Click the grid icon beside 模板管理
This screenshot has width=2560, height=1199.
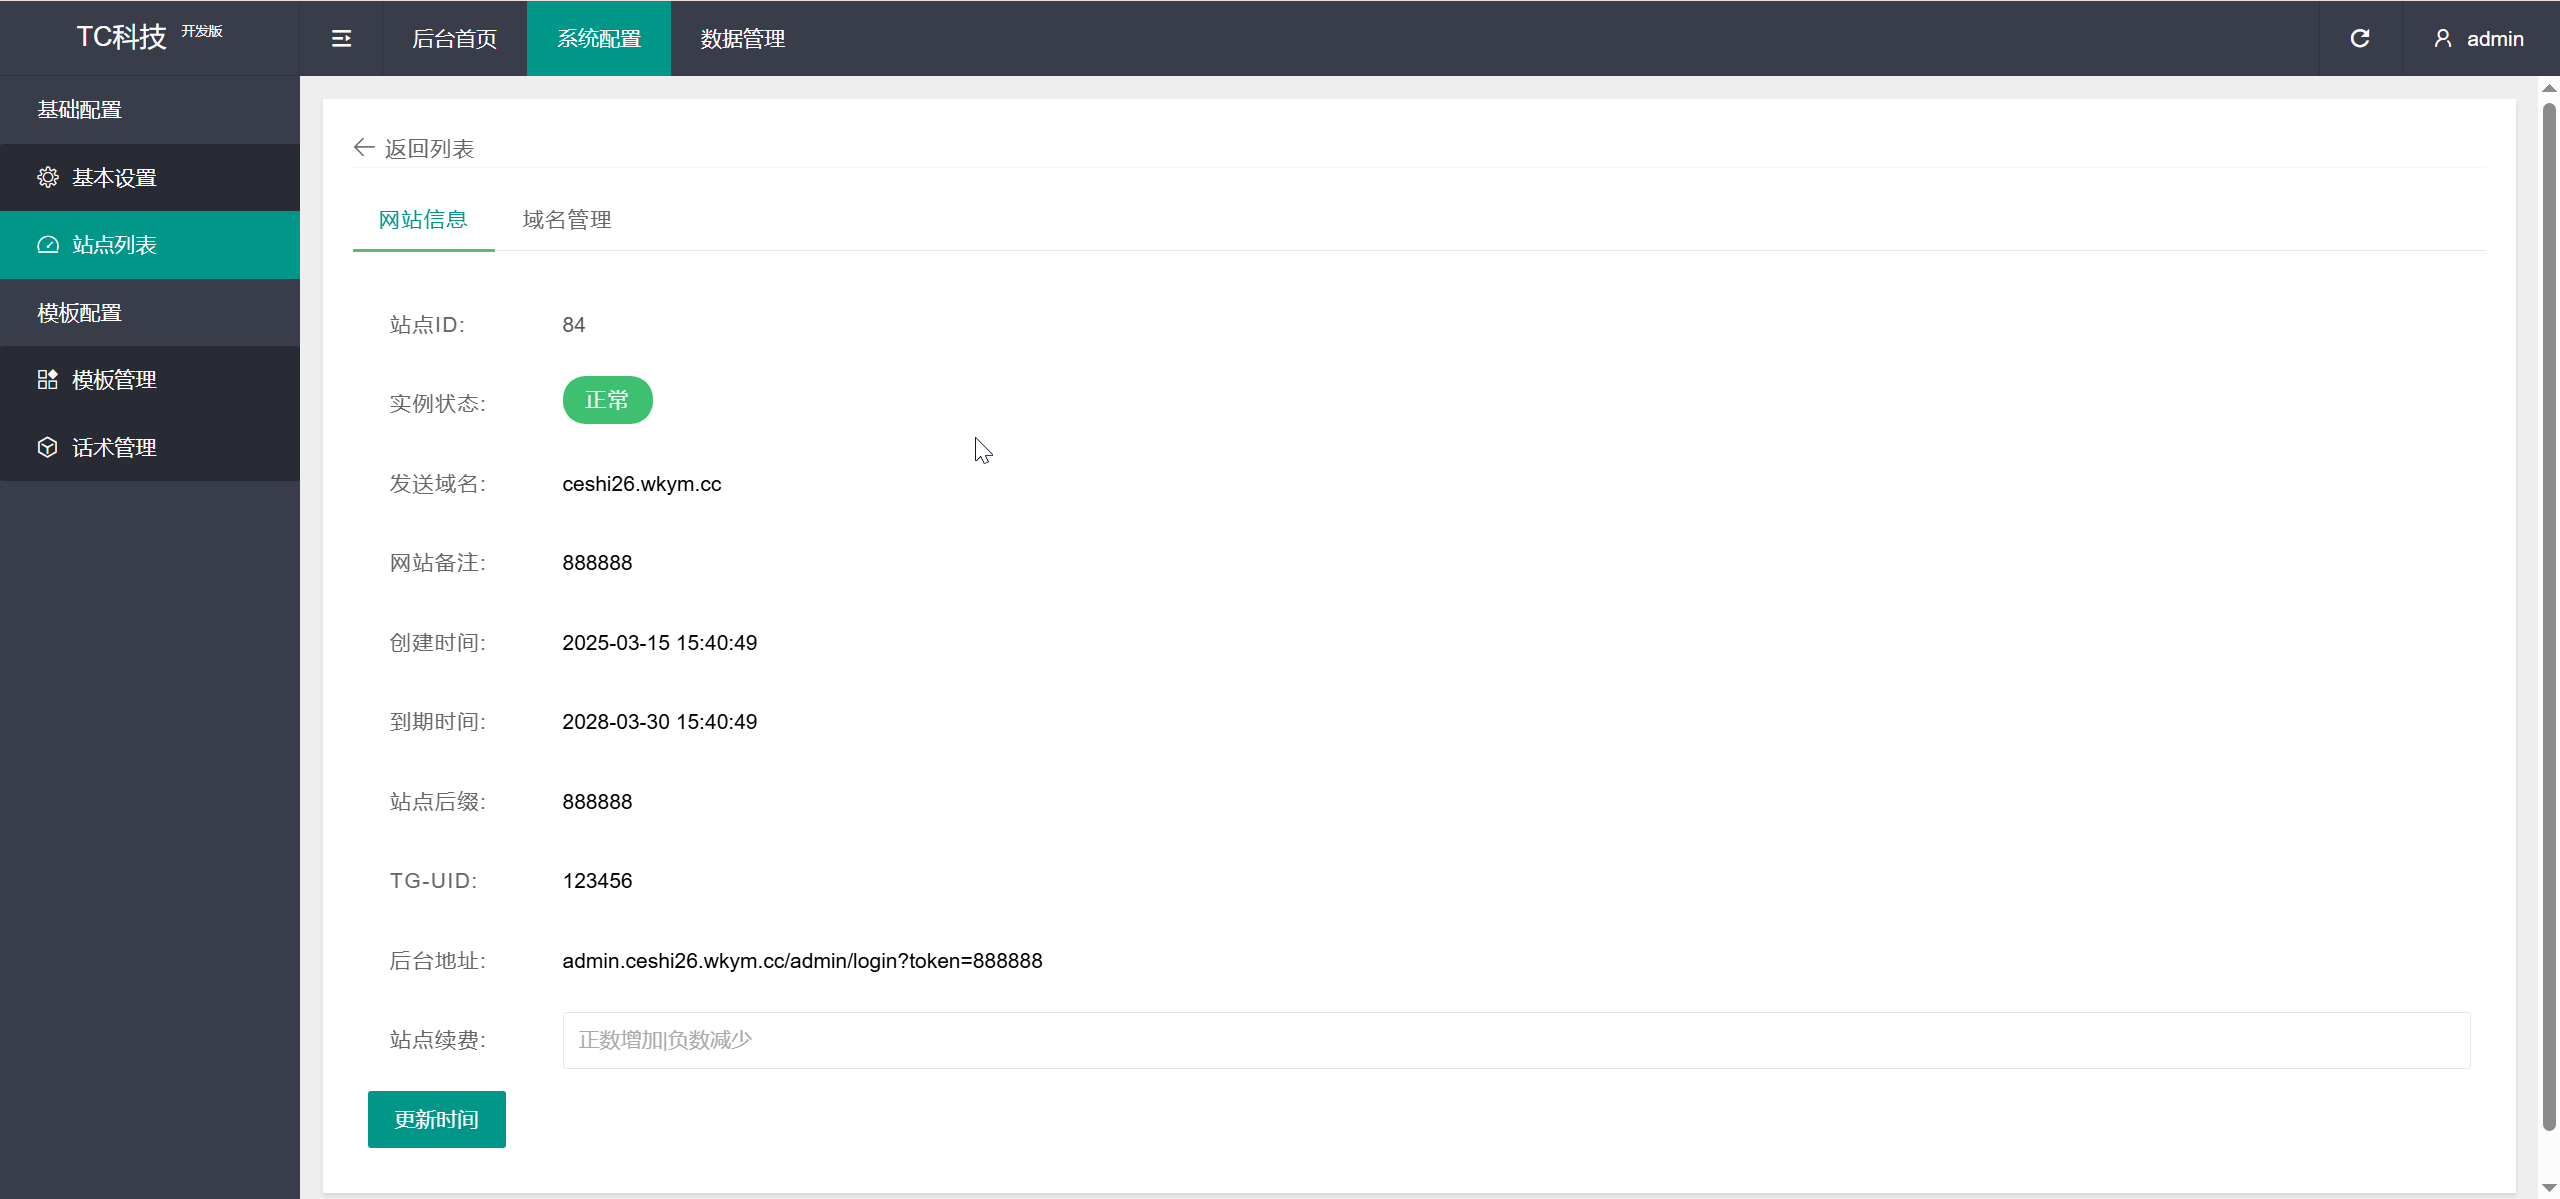coord(48,380)
